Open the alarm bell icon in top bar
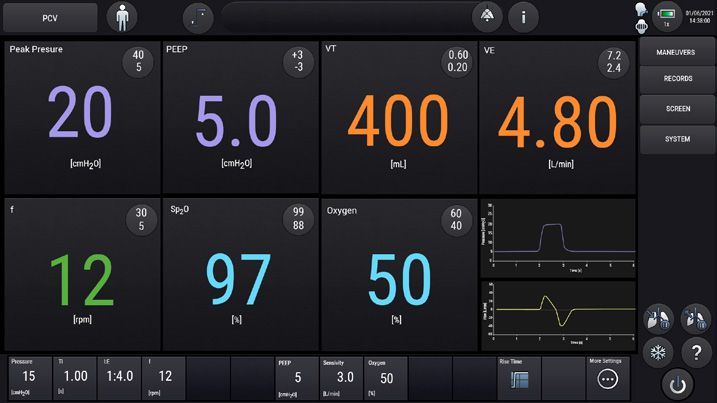 (487, 17)
